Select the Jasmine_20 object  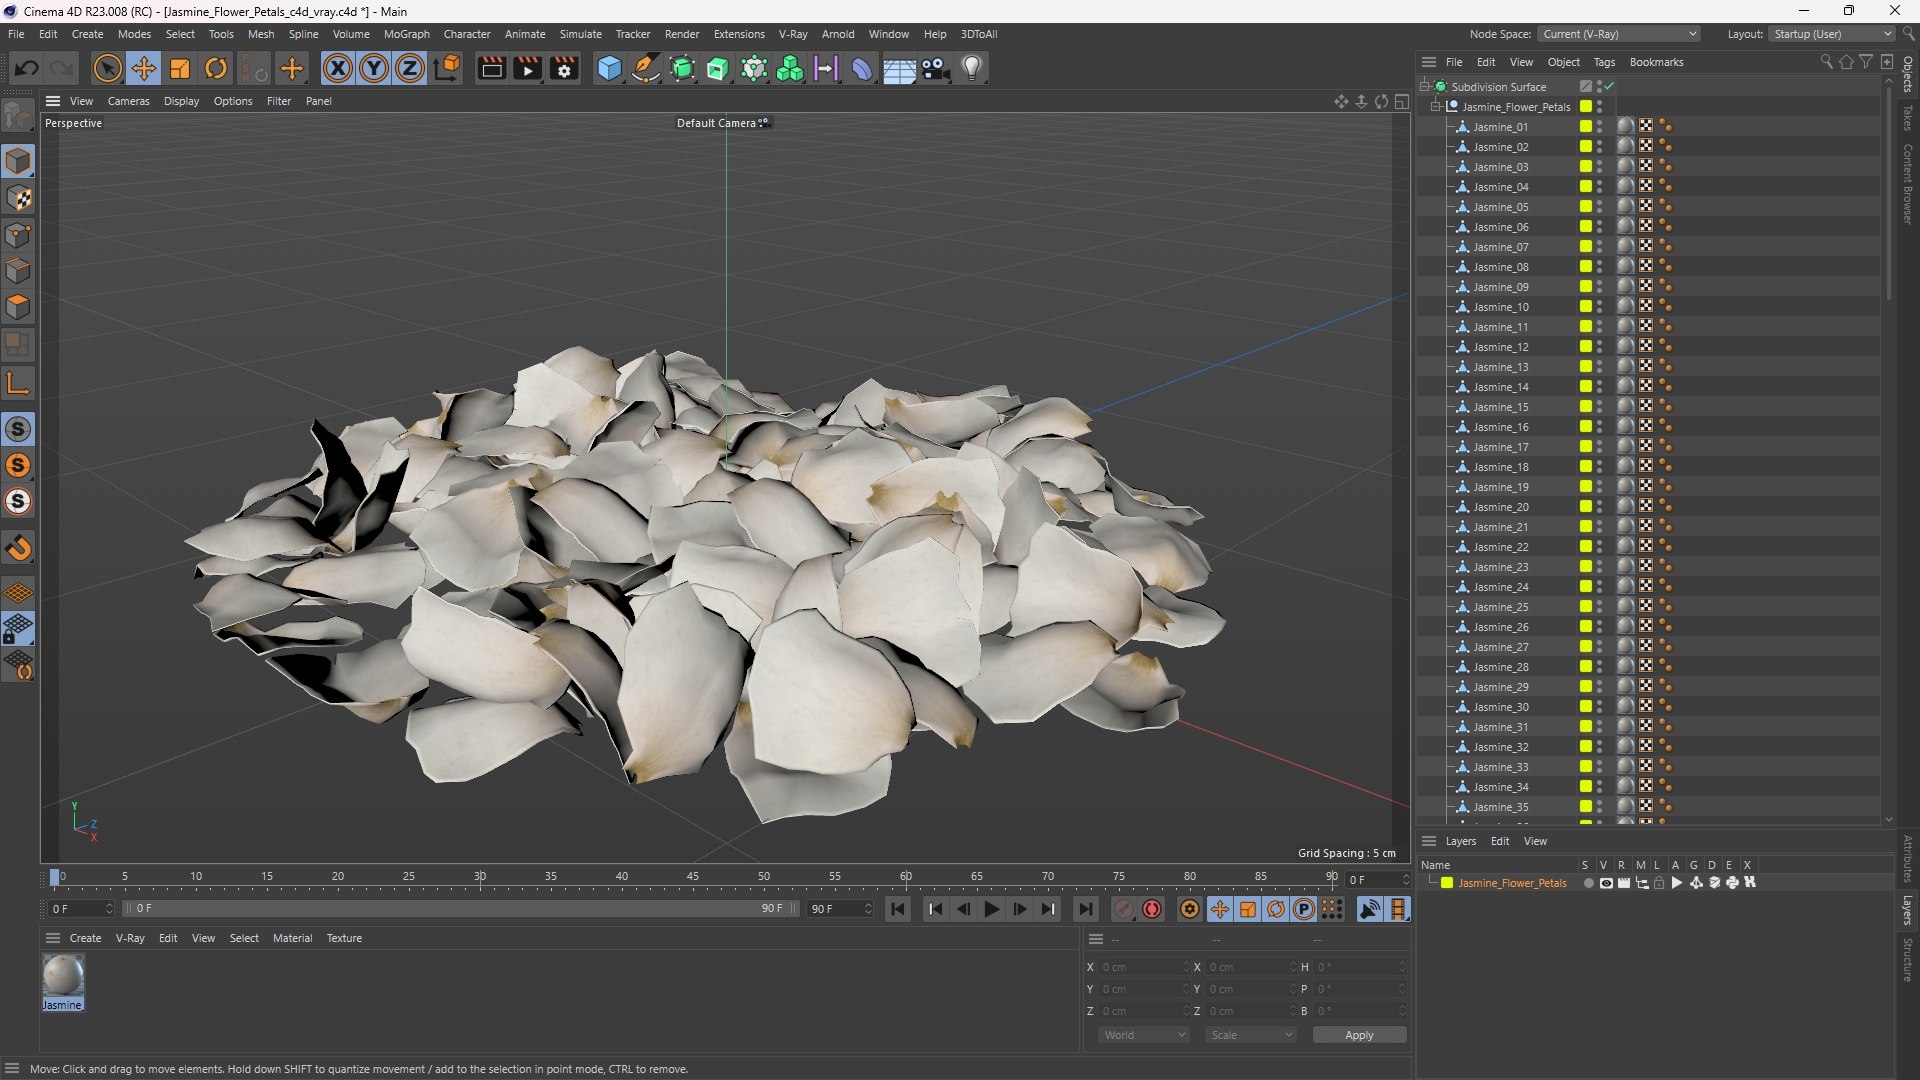pos(1500,507)
